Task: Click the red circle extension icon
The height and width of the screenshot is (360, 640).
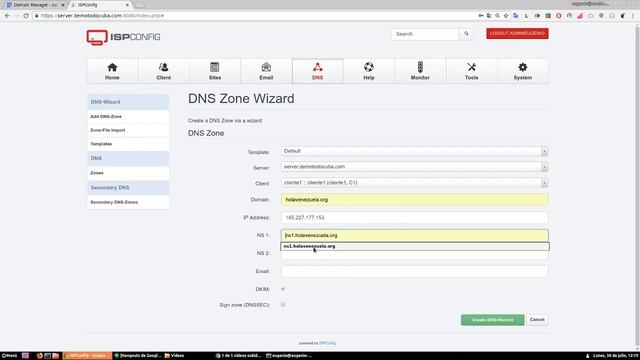Action: [558, 16]
